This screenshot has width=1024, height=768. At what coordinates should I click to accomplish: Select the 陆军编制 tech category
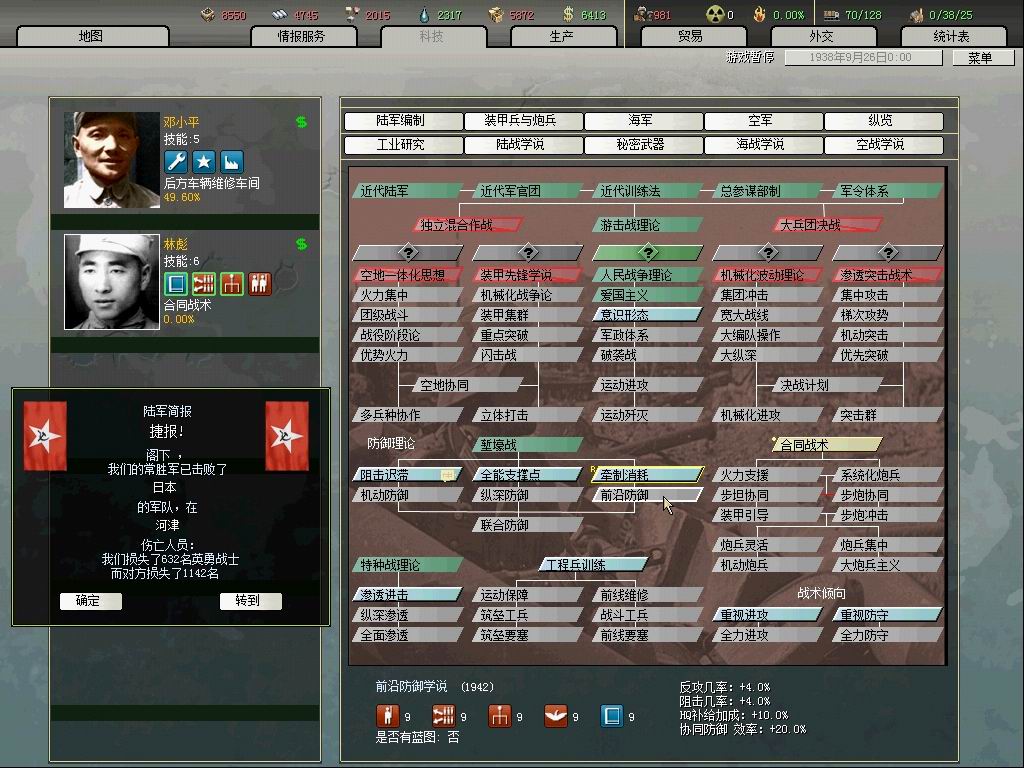click(x=404, y=121)
